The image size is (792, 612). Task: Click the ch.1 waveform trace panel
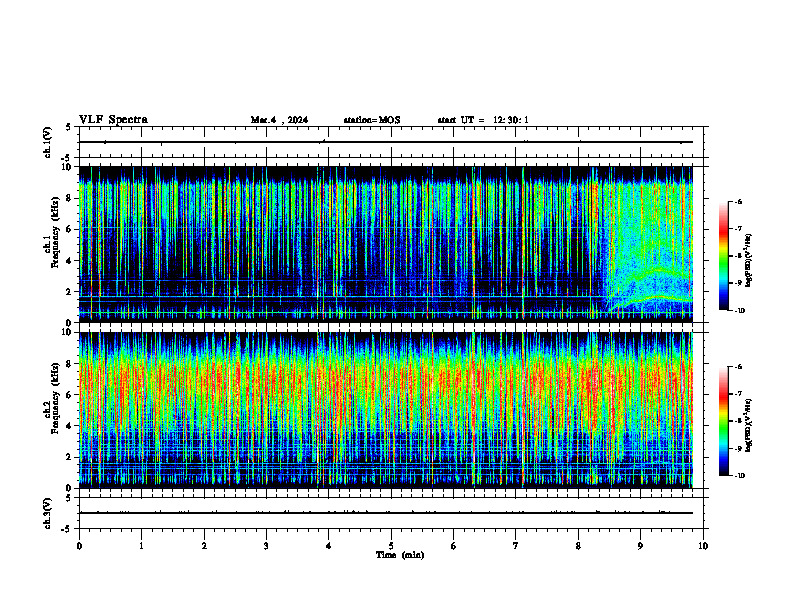tap(391, 142)
